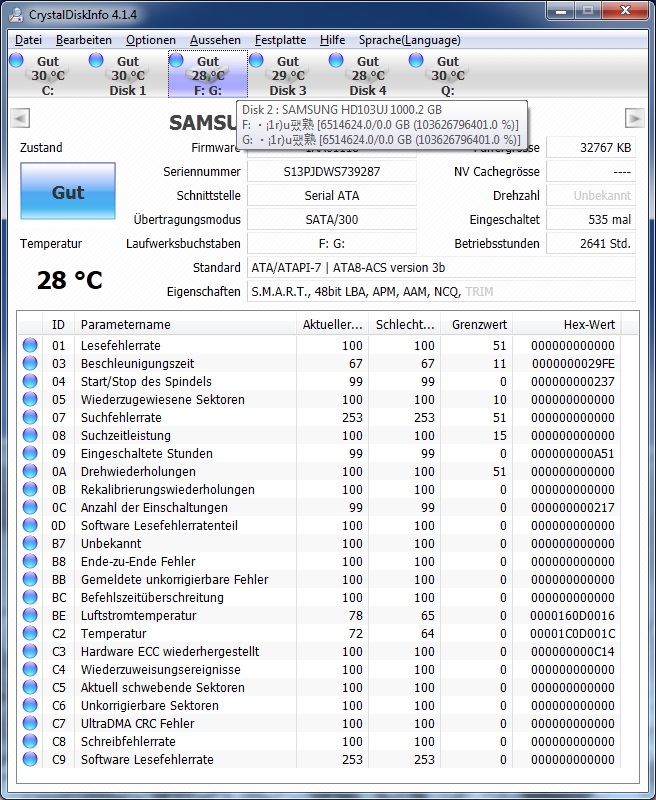Open the Aussehen menu
656x800 pixels.
[x=215, y=40]
